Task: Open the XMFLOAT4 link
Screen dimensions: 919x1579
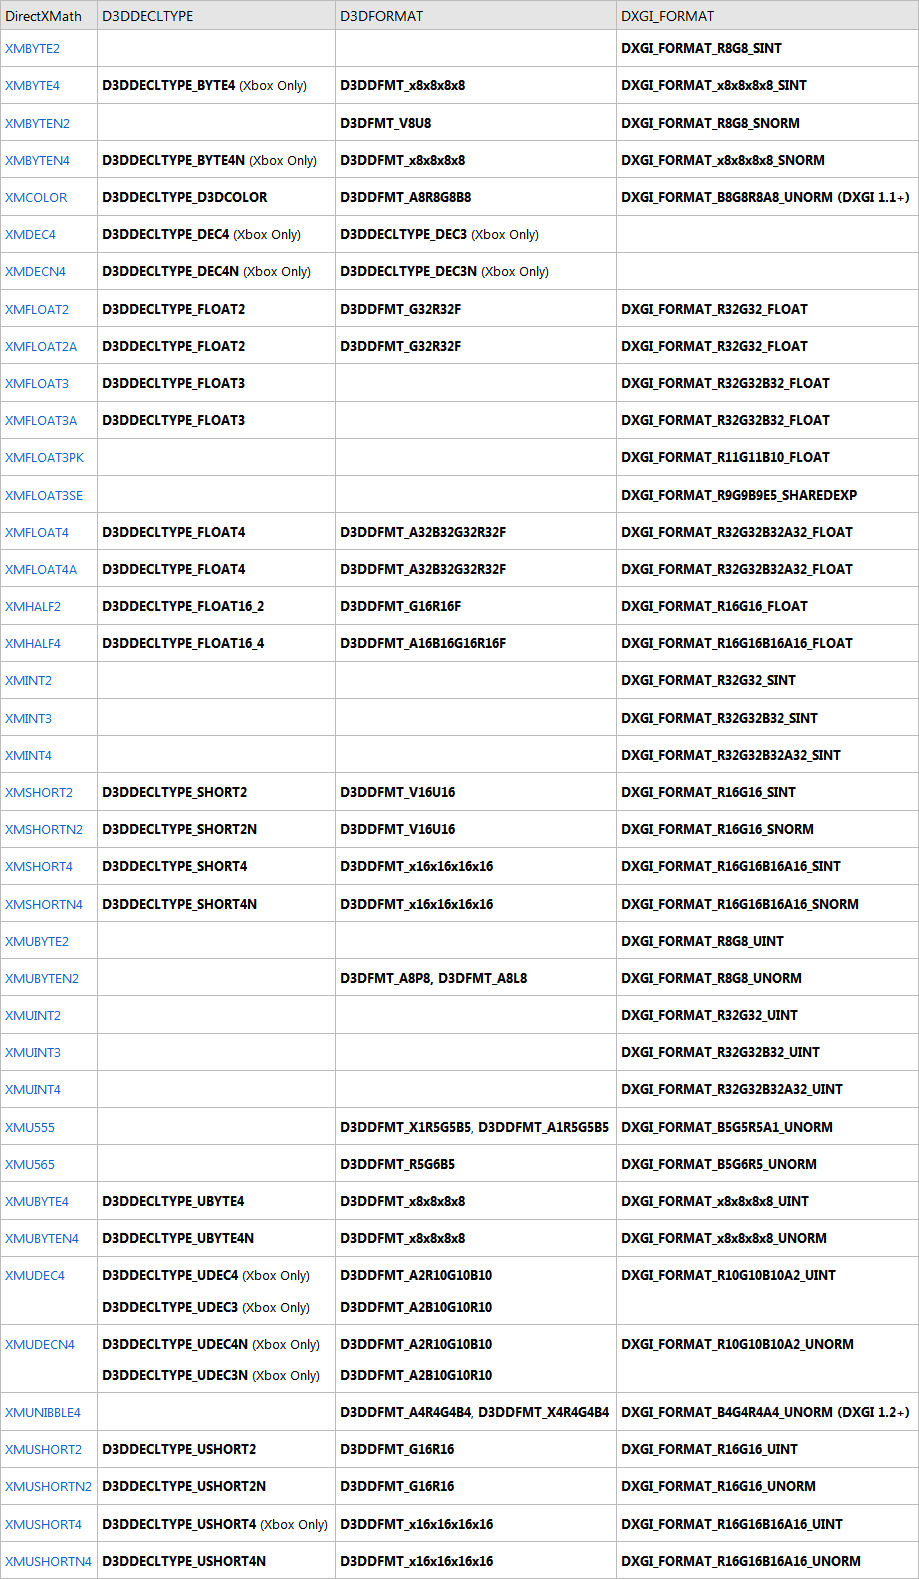Action: tap(37, 532)
